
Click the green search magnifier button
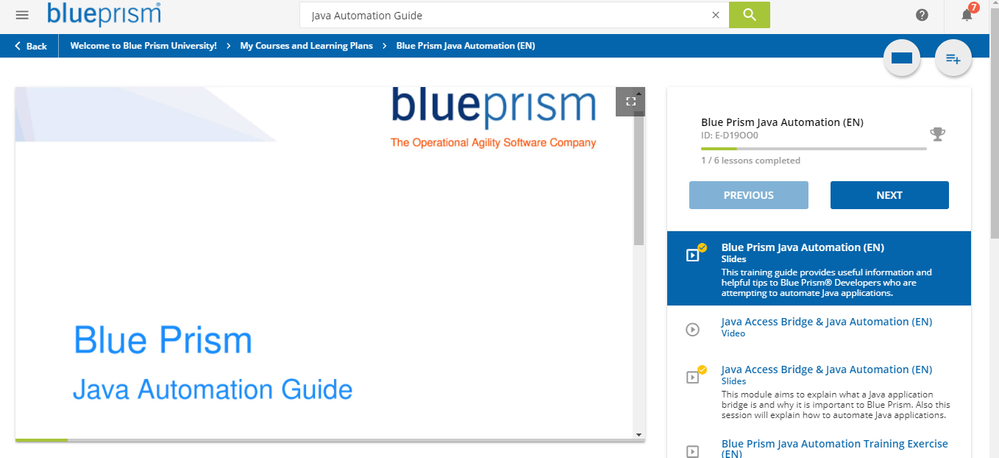pyautogui.click(x=749, y=15)
